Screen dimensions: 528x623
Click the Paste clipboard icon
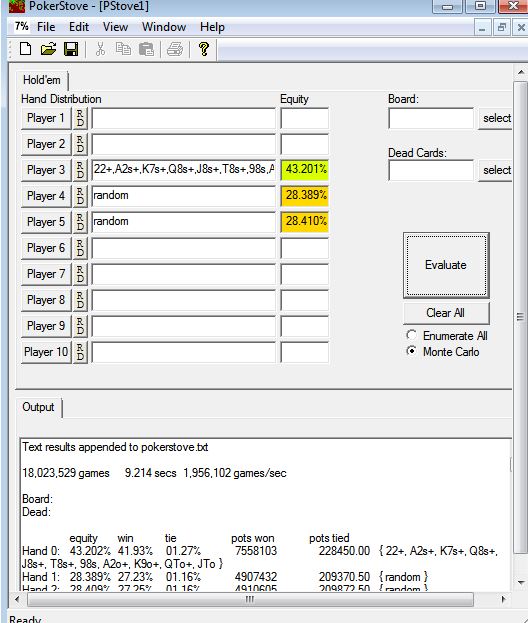146,49
